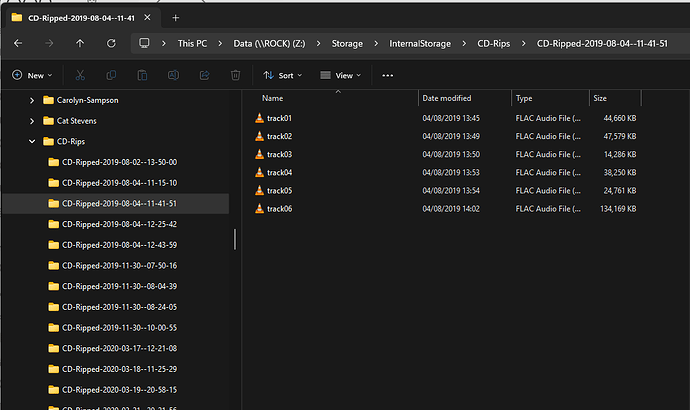Sort by Size column header
Screen dimensions: 690x410
tap(600, 98)
